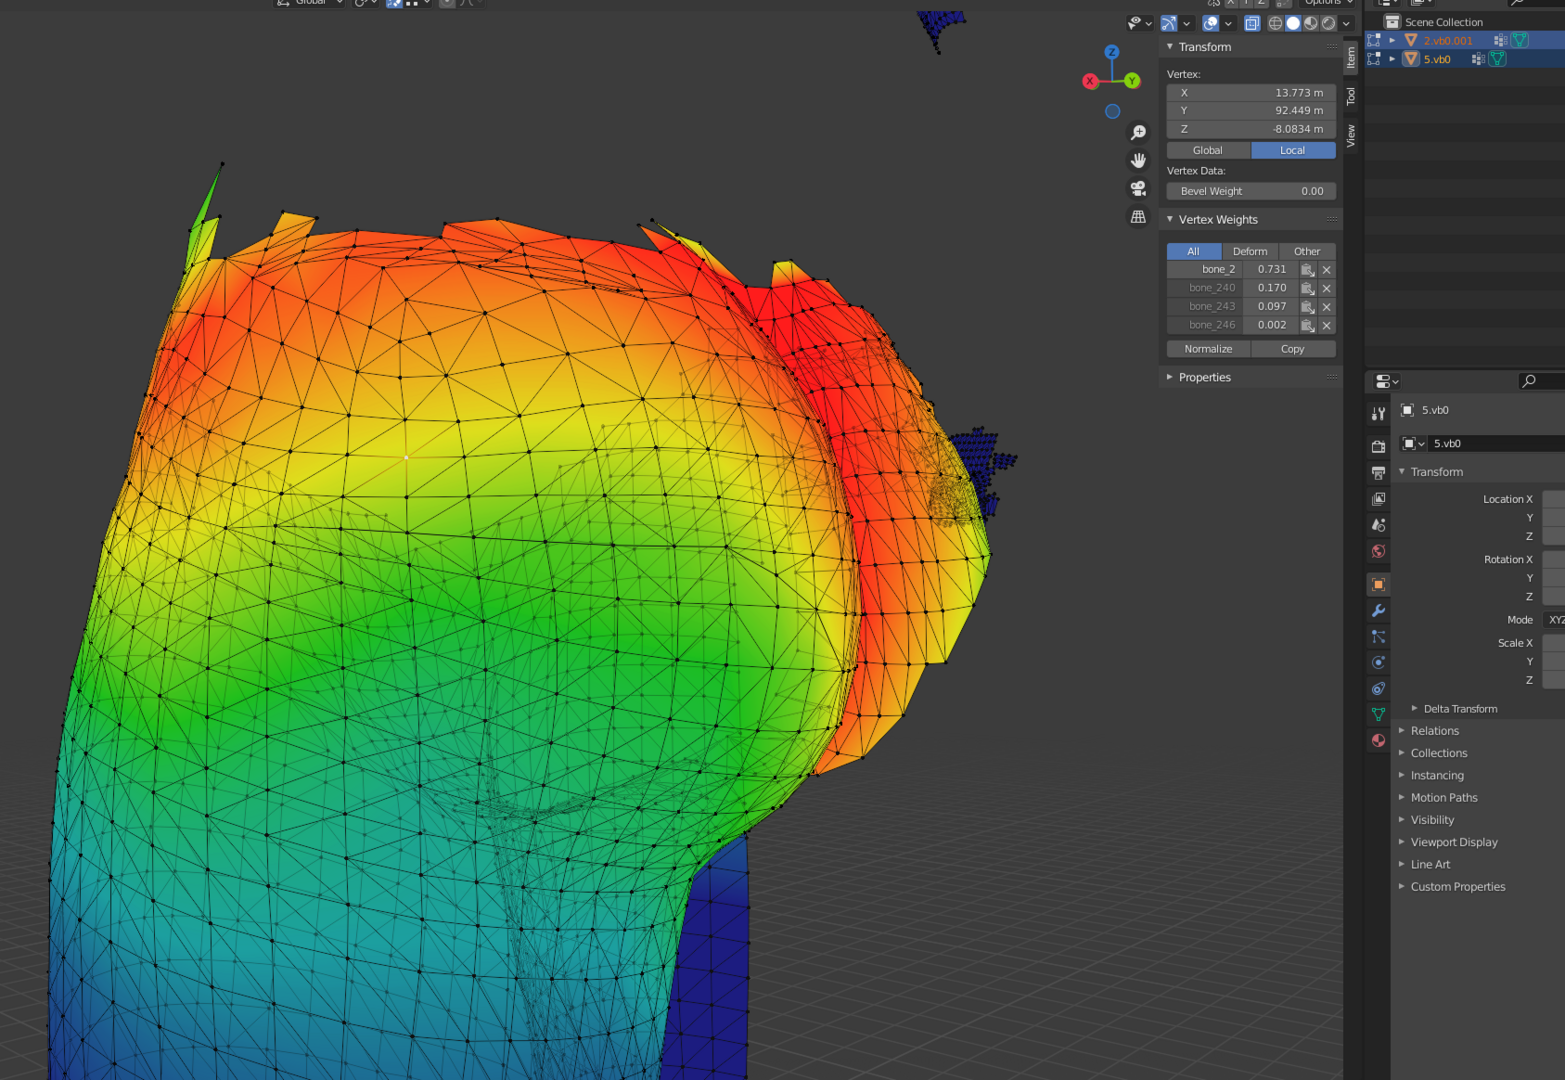Switch perspective/orthographic grid icon
The height and width of the screenshot is (1080, 1565).
point(1138,216)
